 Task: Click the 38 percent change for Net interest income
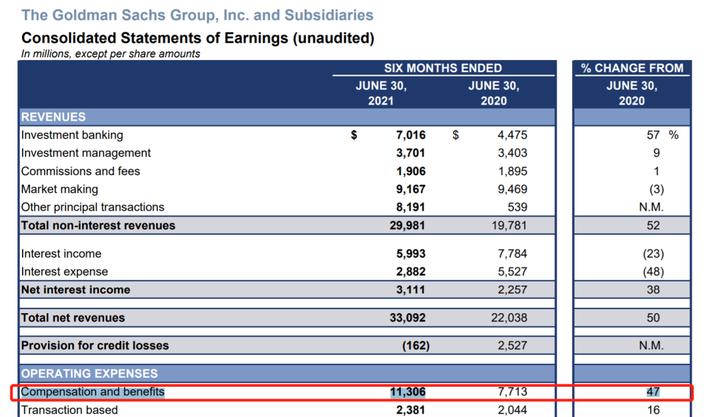click(653, 290)
